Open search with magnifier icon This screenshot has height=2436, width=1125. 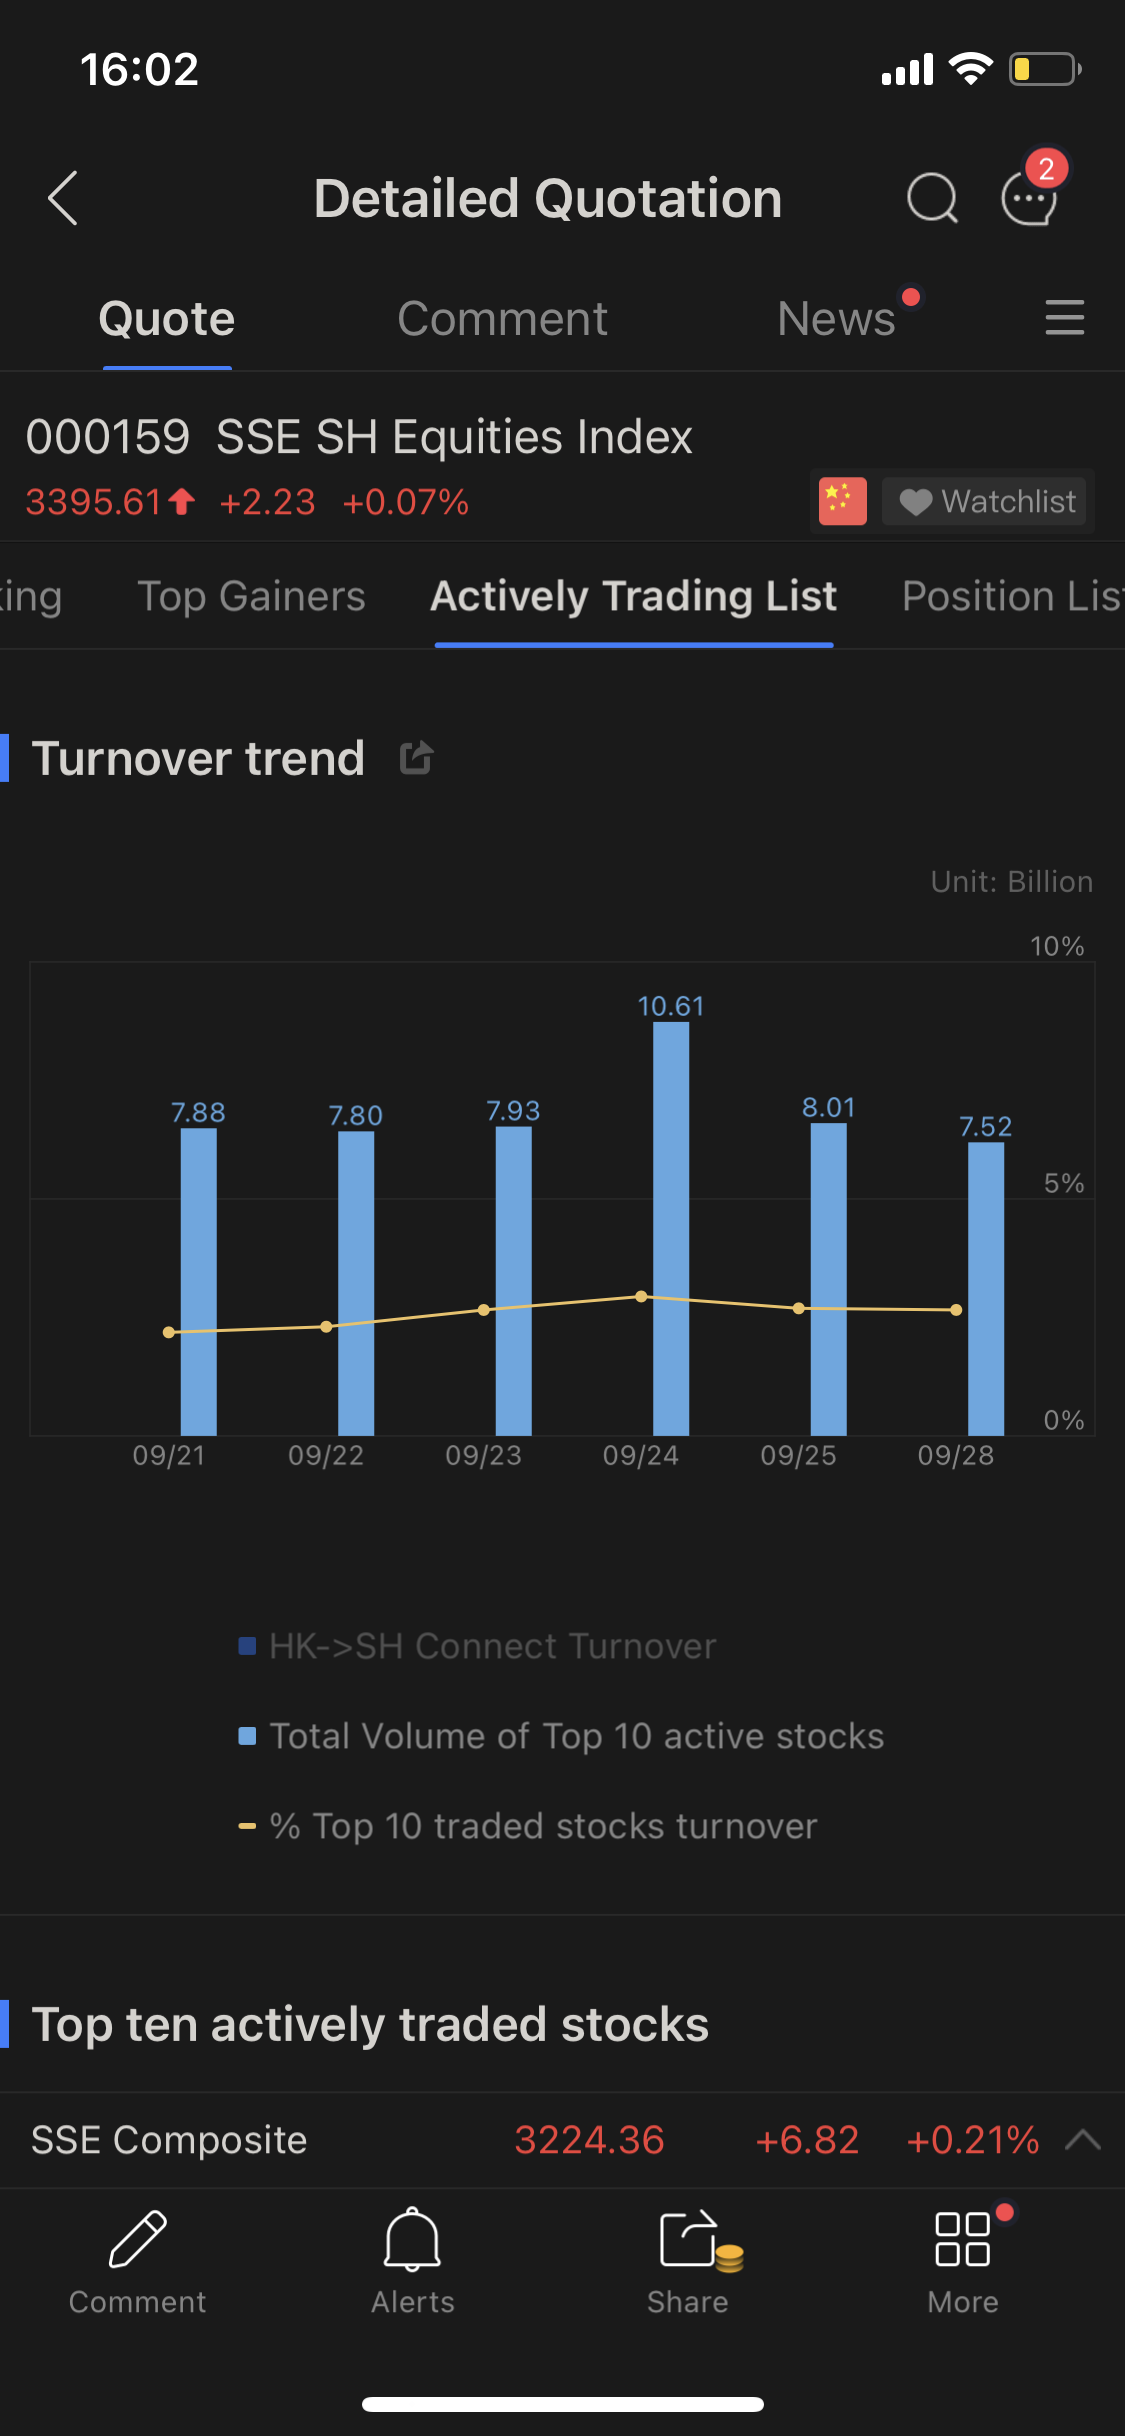932,198
